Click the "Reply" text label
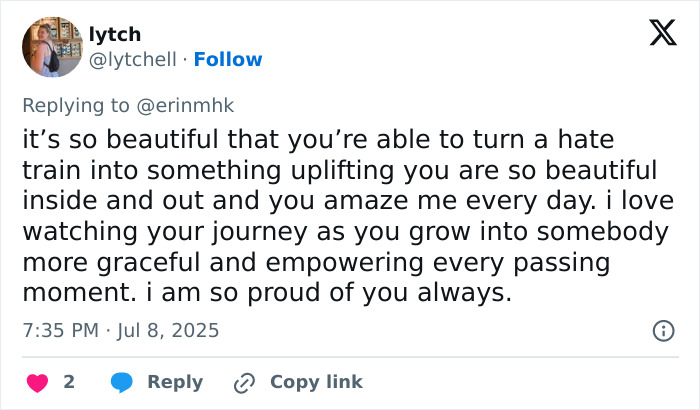700x410 pixels. coord(175,382)
